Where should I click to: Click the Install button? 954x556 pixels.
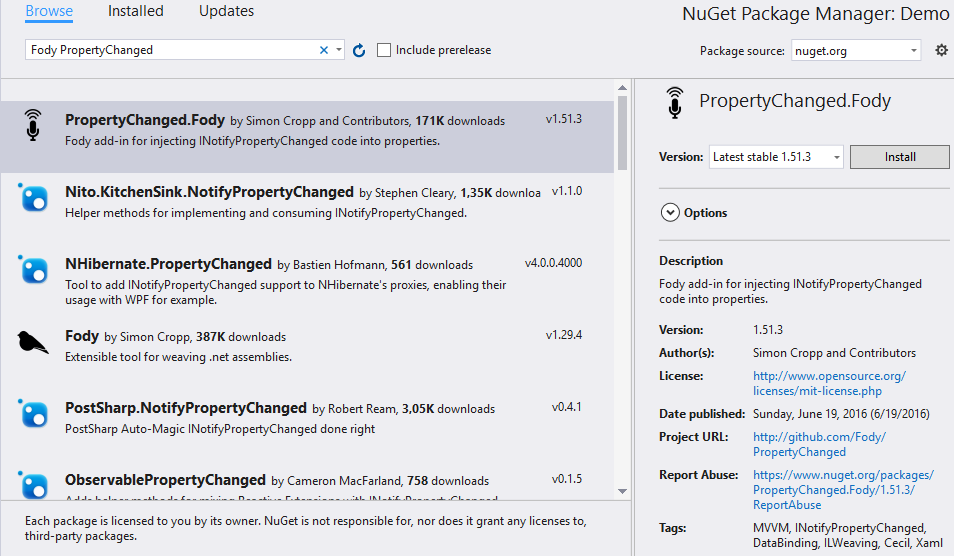(900, 157)
